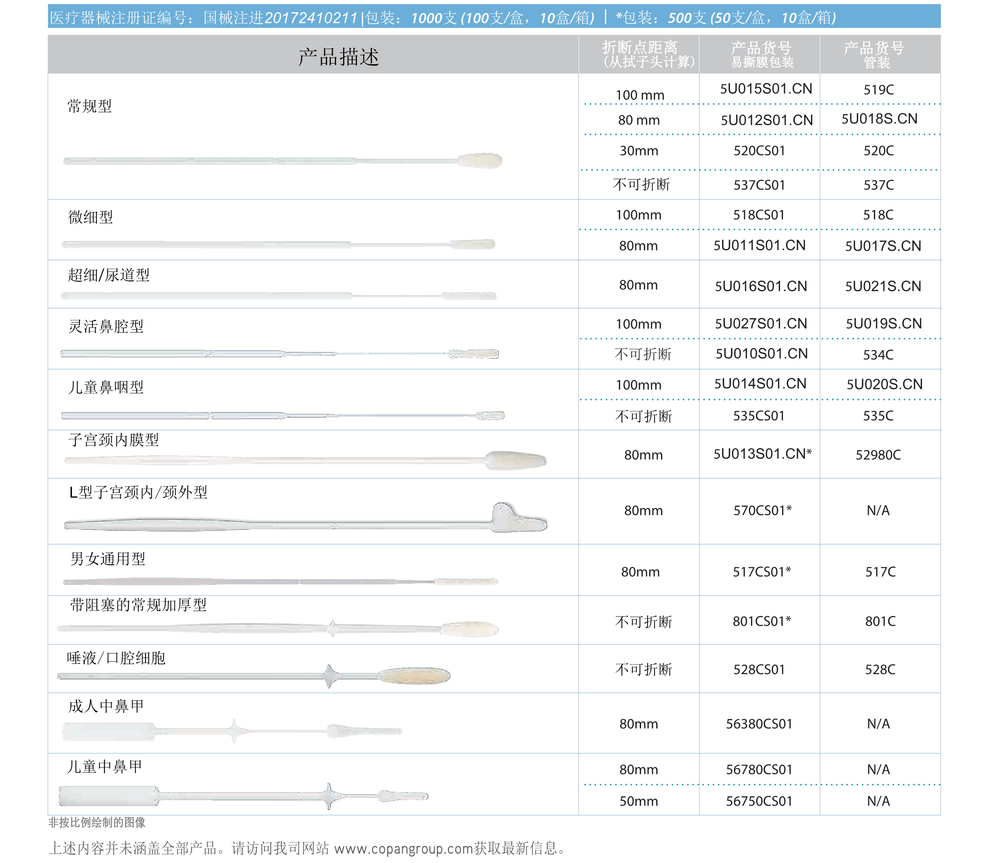
Task: Click the pediatric mid-turbinate swab image
Action: click(244, 796)
